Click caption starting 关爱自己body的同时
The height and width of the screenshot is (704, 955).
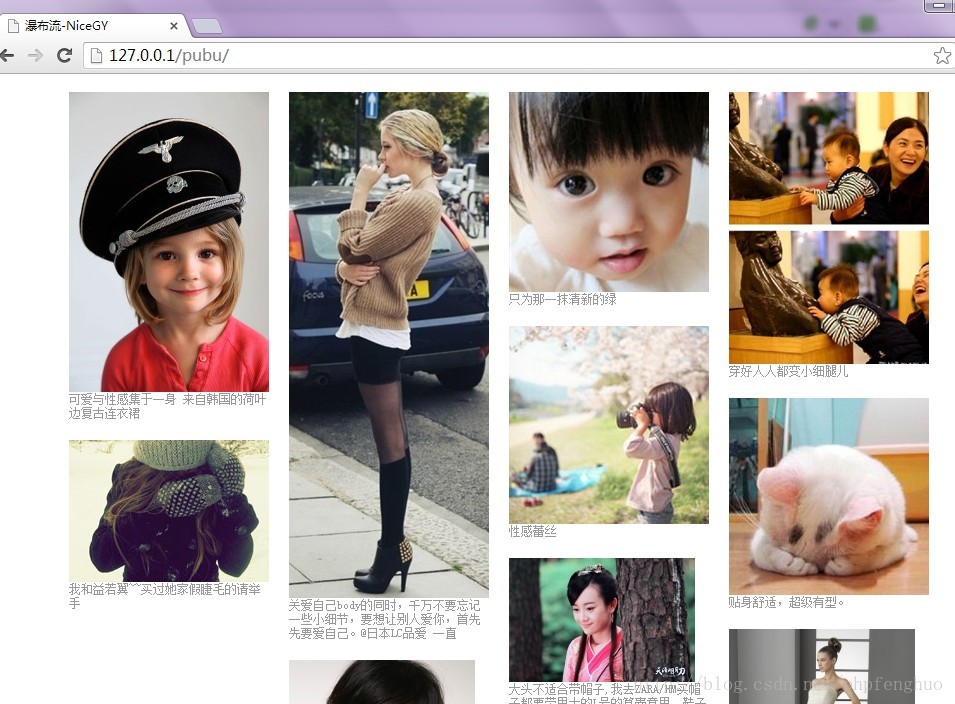384,619
